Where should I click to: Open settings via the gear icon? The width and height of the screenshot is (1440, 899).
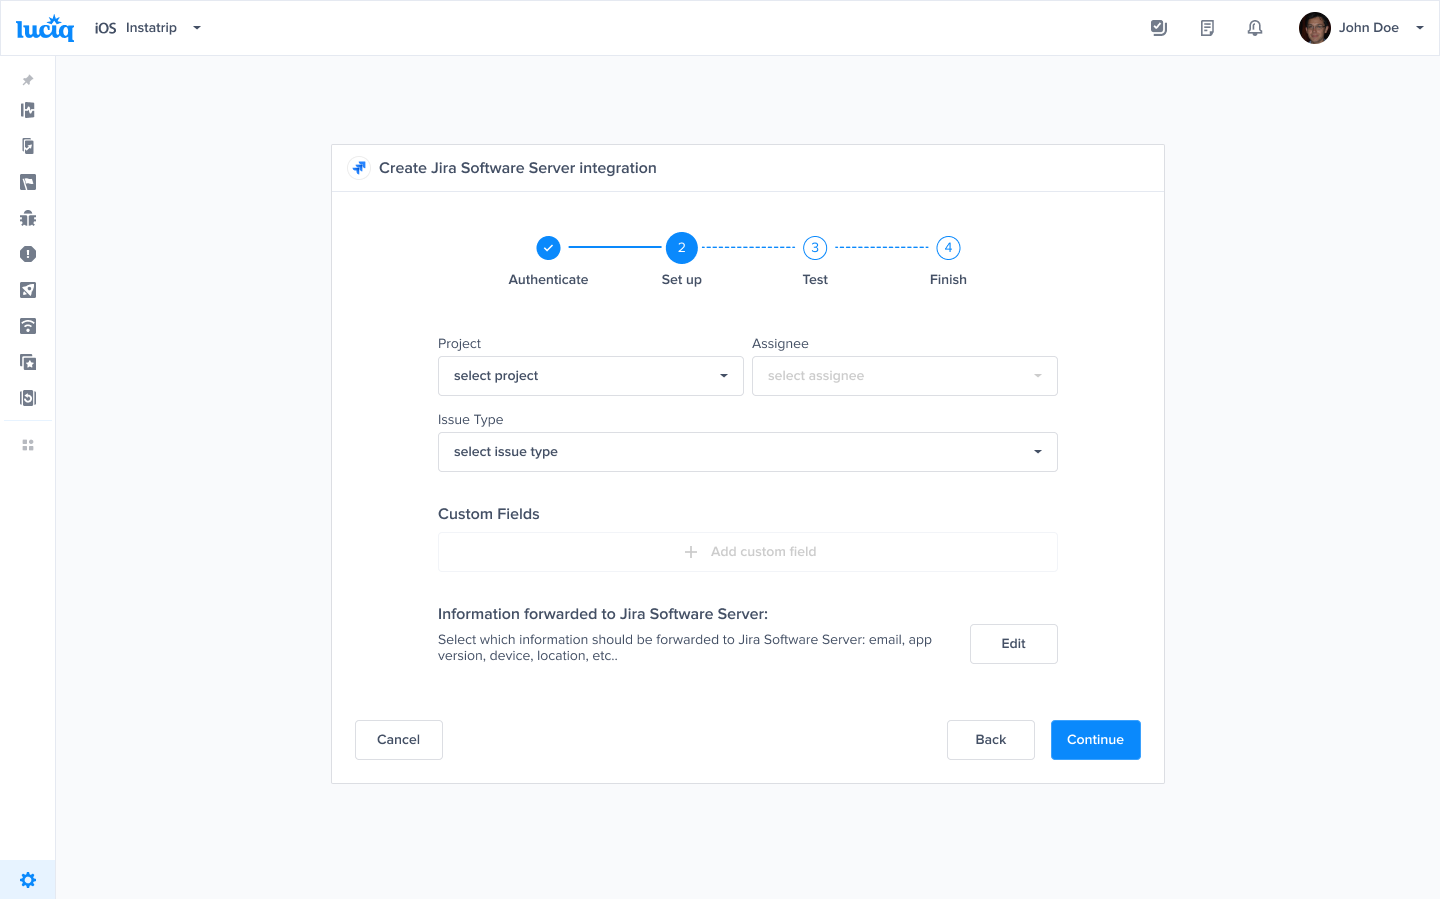tap(27, 879)
